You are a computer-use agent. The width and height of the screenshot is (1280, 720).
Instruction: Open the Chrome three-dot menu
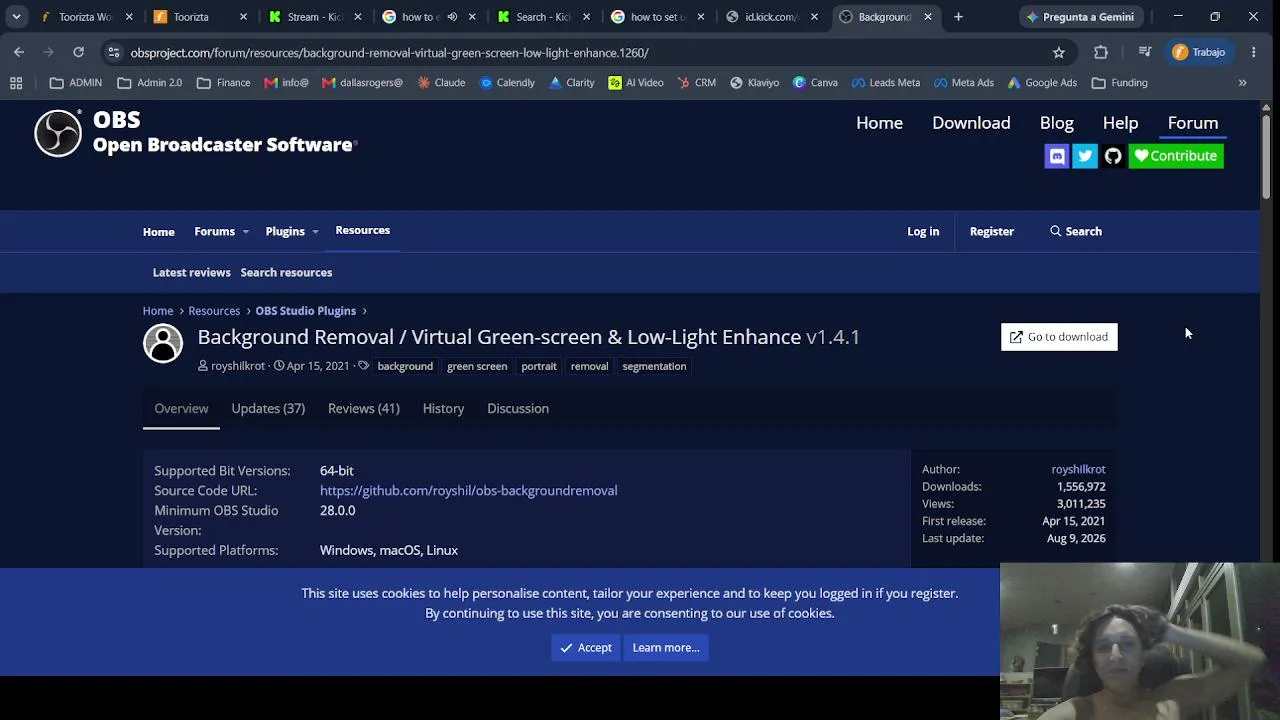tap(1254, 52)
